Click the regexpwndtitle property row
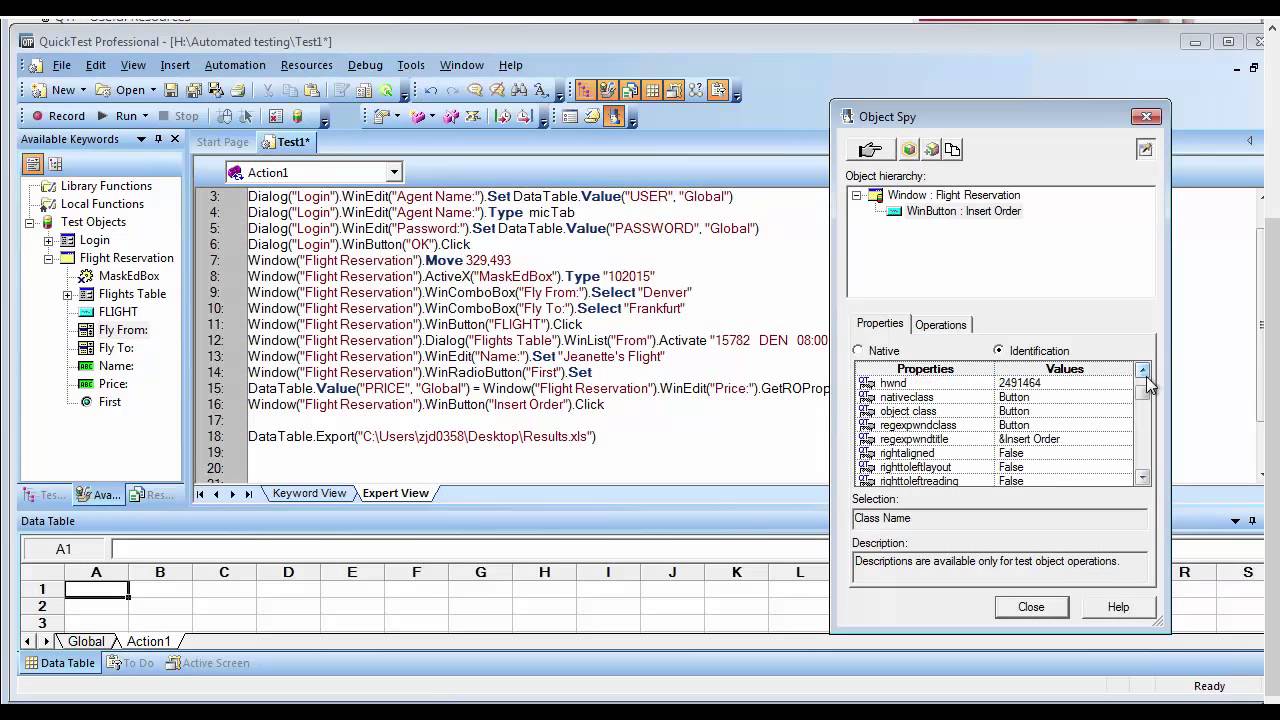1280x720 pixels. (x=995, y=439)
